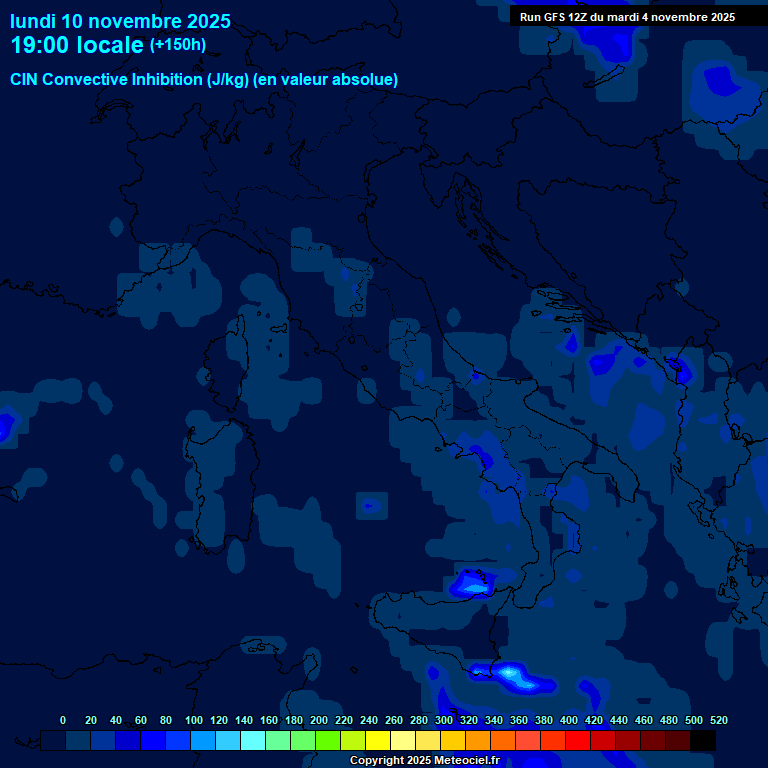The height and width of the screenshot is (768, 768).
Task: Click the Copyright 2025 Meteociel.fr text
Action: (424, 761)
